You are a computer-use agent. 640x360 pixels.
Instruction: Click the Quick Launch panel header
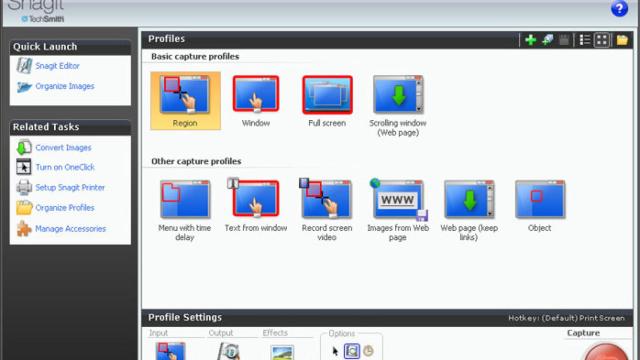point(70,47)
